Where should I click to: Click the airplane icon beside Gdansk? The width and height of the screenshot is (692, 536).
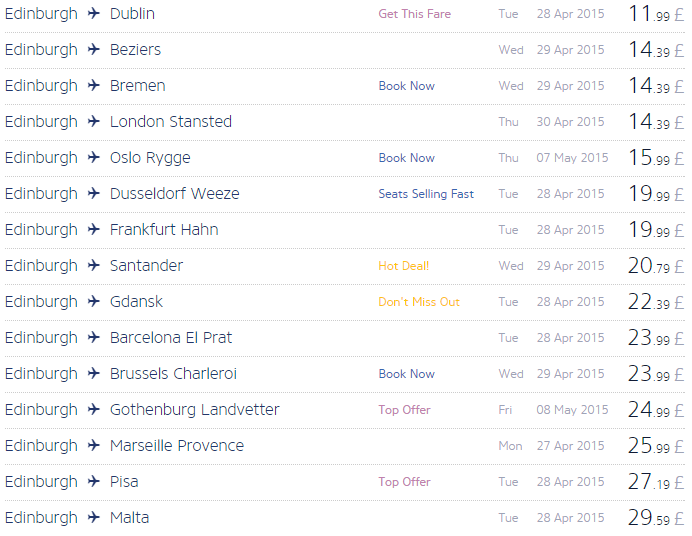(94, 301)
